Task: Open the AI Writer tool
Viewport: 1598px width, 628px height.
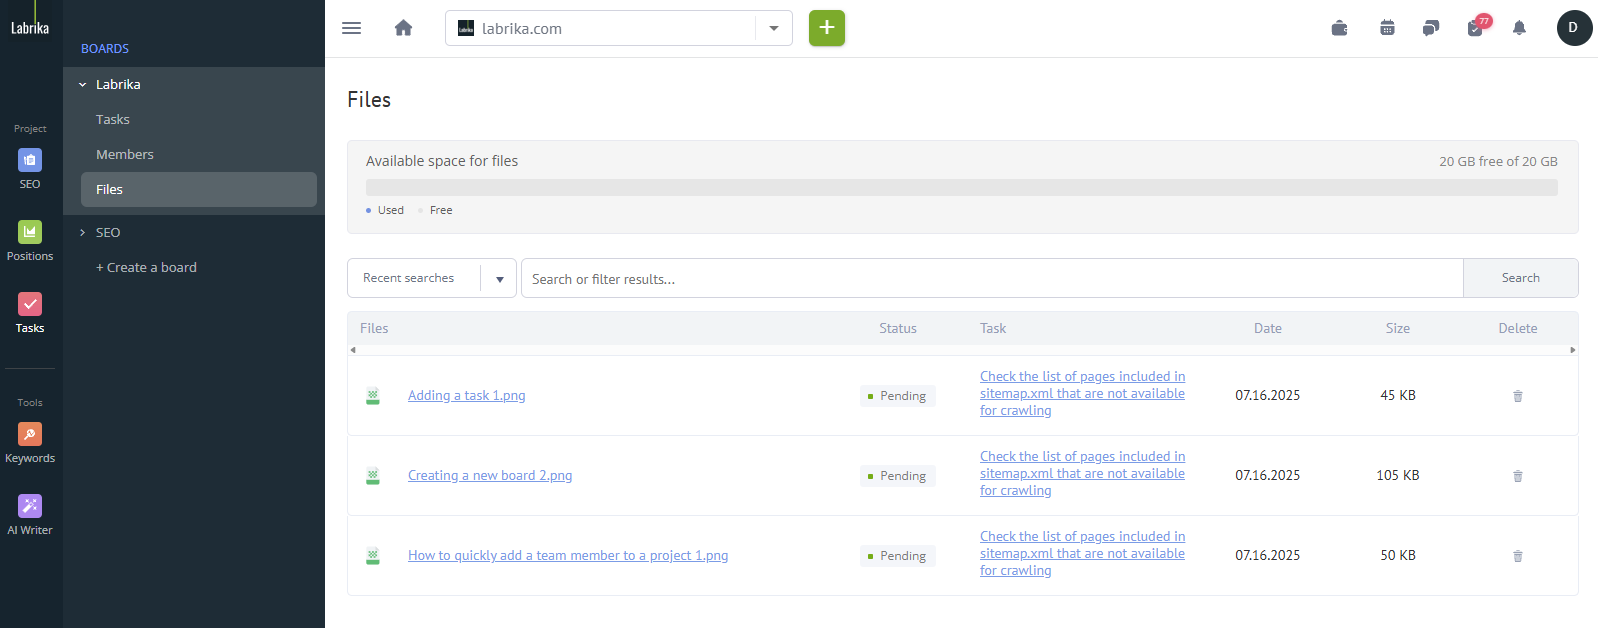Action: 30,514
